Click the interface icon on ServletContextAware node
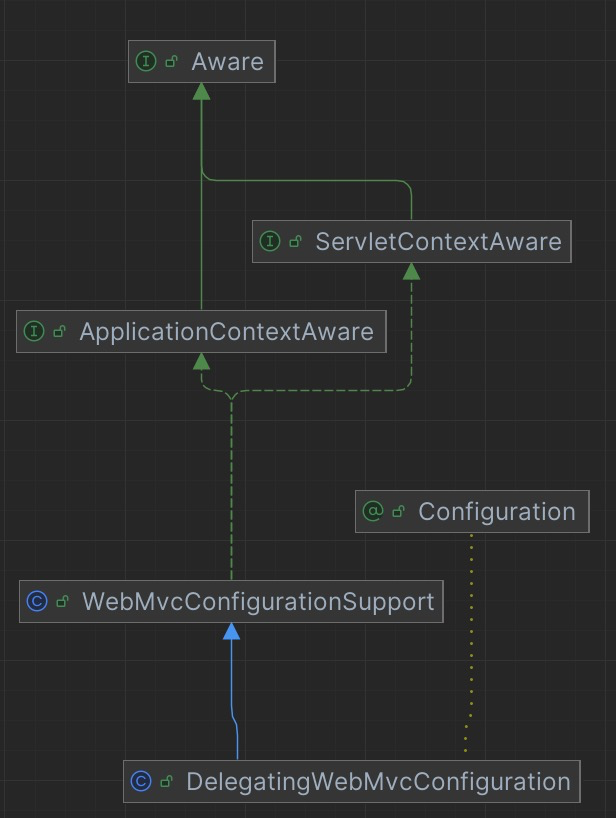Image resolution: width=616 pixels, height=818 pixels. tap(270, 242)
